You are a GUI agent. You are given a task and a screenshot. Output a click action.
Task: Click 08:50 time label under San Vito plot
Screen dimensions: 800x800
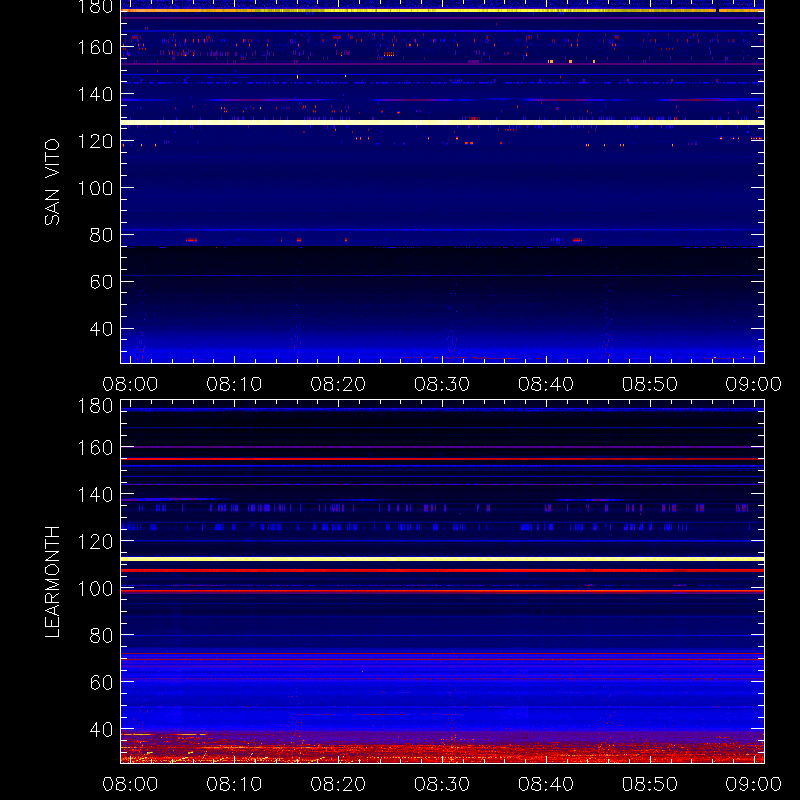[x=649, y=384]
